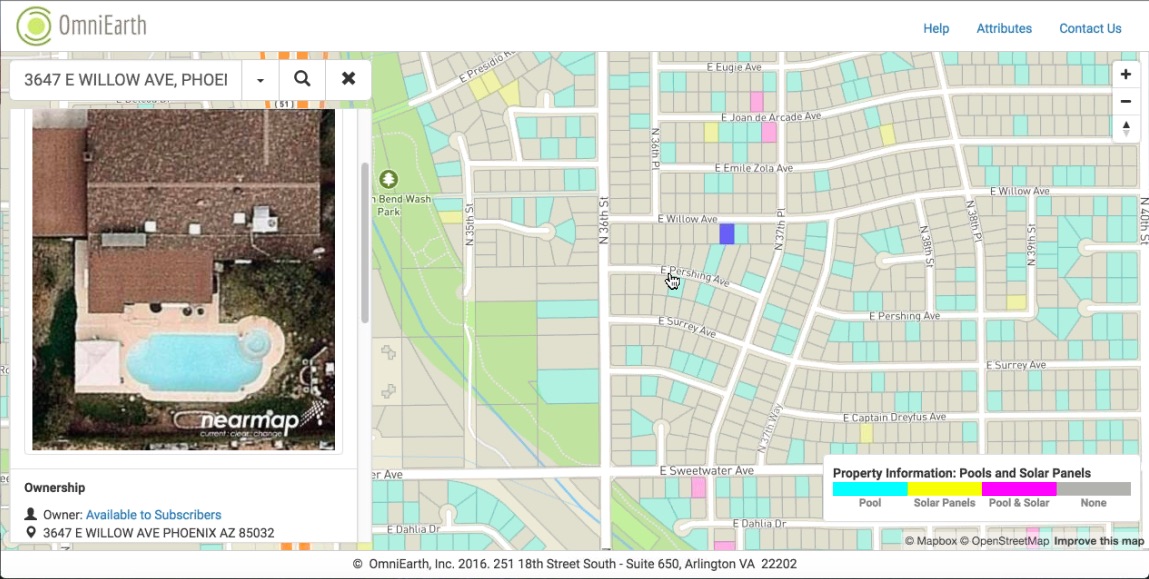Click the Bend Wash Park tree icon
Image resolution: width=1149 pixels, height=579 pixels.
388,179
